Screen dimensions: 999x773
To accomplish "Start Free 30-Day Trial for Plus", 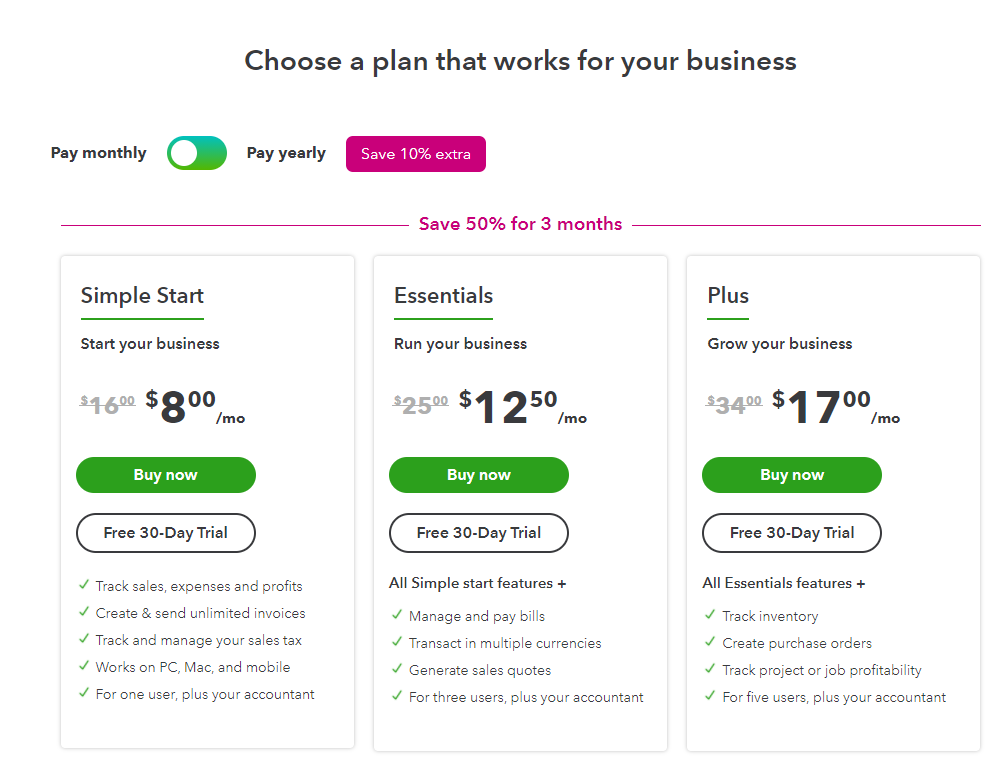I will coord(792,533).
